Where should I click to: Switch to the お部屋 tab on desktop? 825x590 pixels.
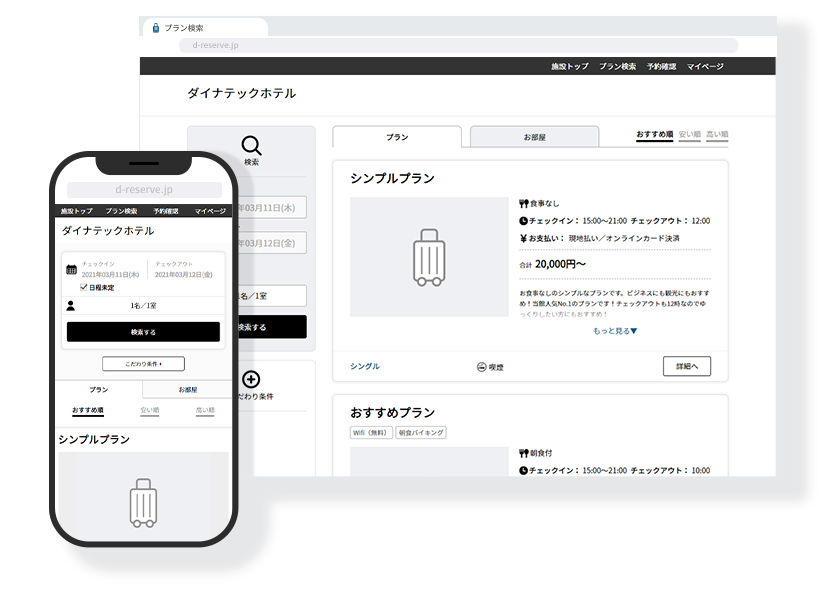point(534,137)
